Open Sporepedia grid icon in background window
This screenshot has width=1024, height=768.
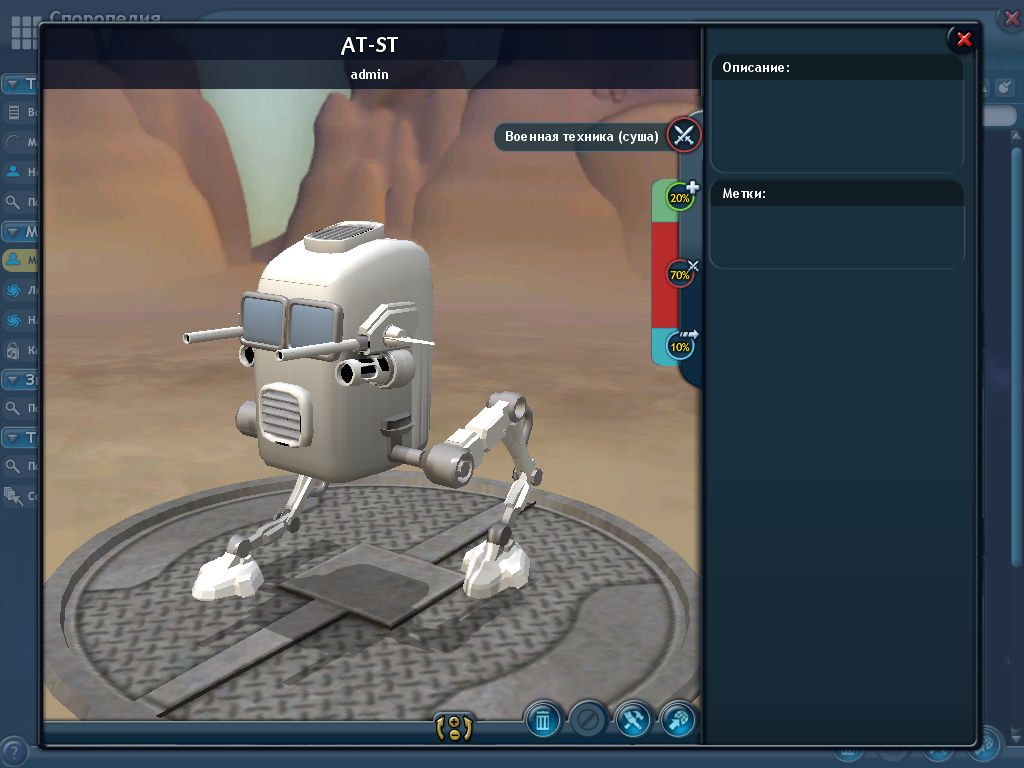tap(24, 33)
